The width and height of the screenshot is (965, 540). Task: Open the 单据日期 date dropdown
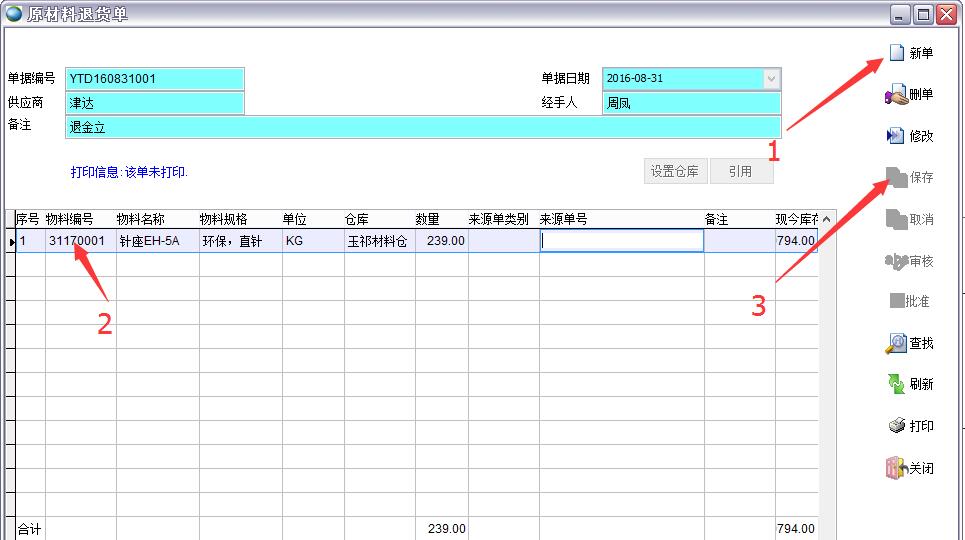(771, 79)
